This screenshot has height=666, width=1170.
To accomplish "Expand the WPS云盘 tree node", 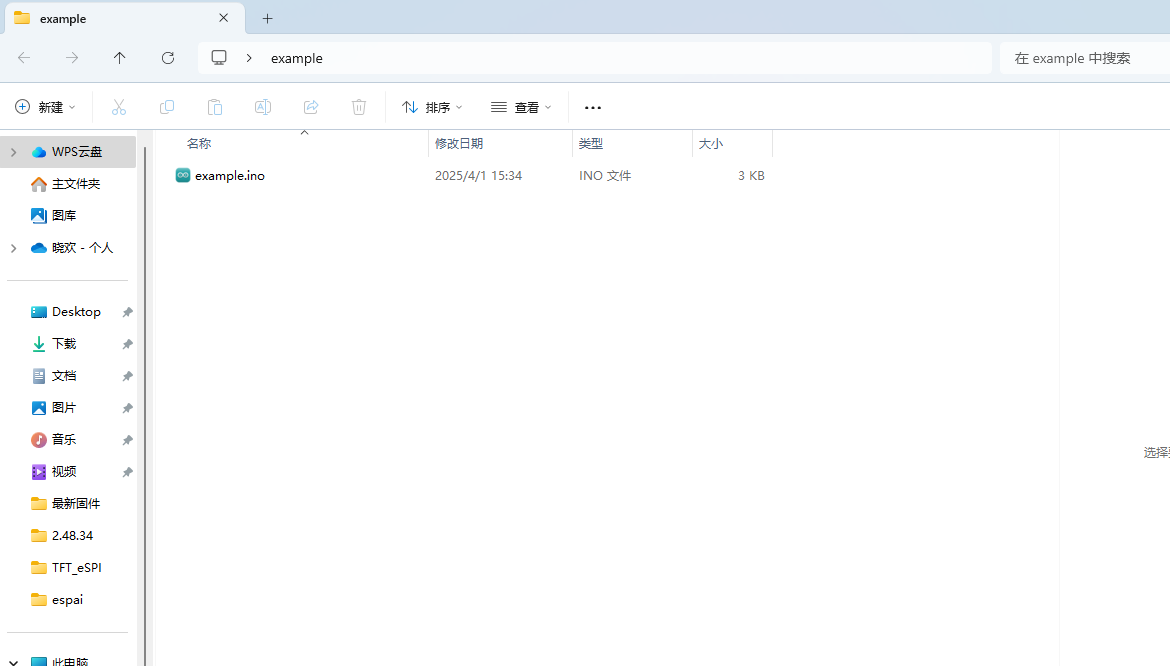I will pyautogui.click(x=13, y=152).
